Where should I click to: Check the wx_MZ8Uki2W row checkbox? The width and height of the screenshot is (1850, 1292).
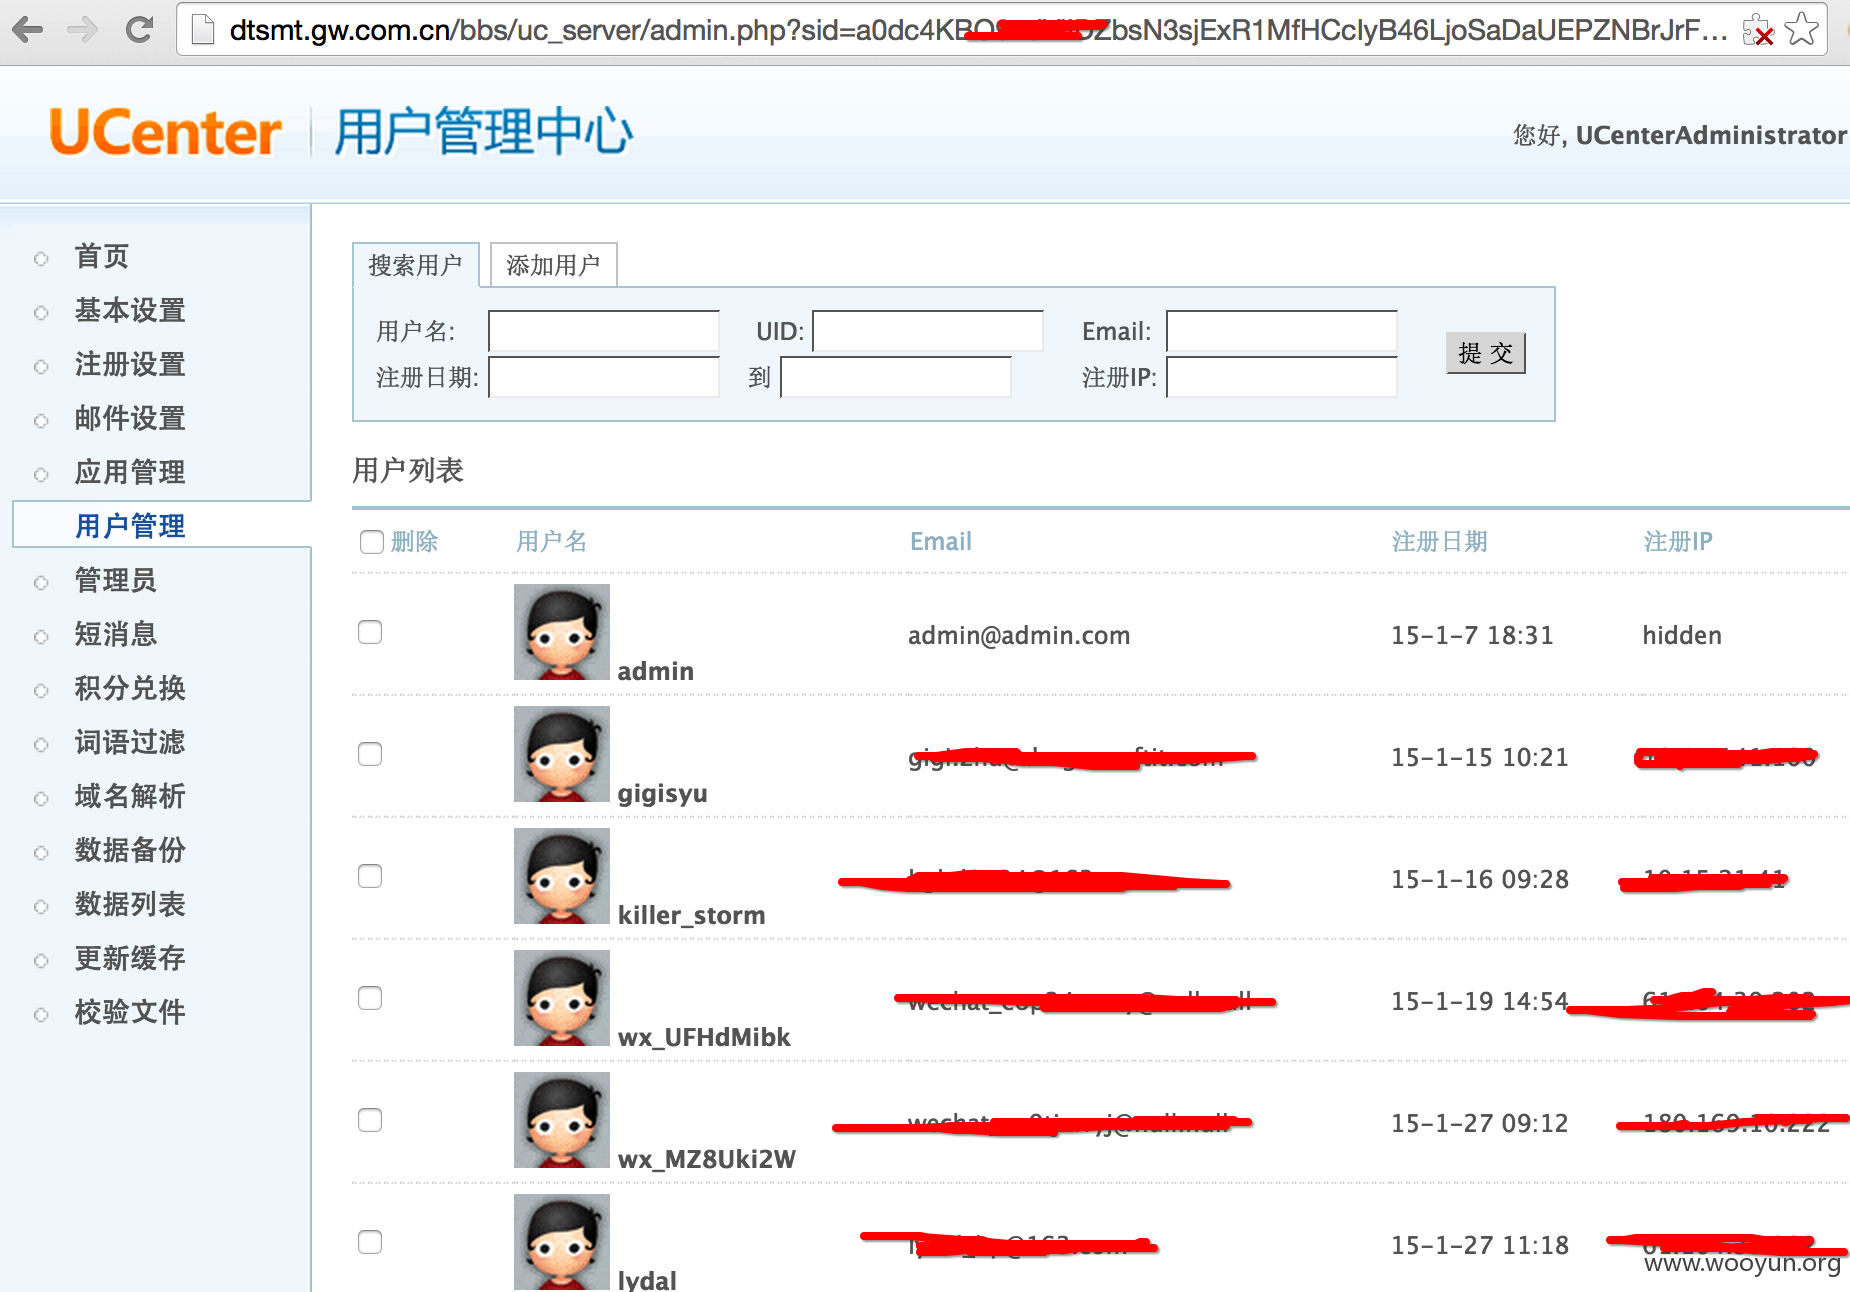[370, 1120]
